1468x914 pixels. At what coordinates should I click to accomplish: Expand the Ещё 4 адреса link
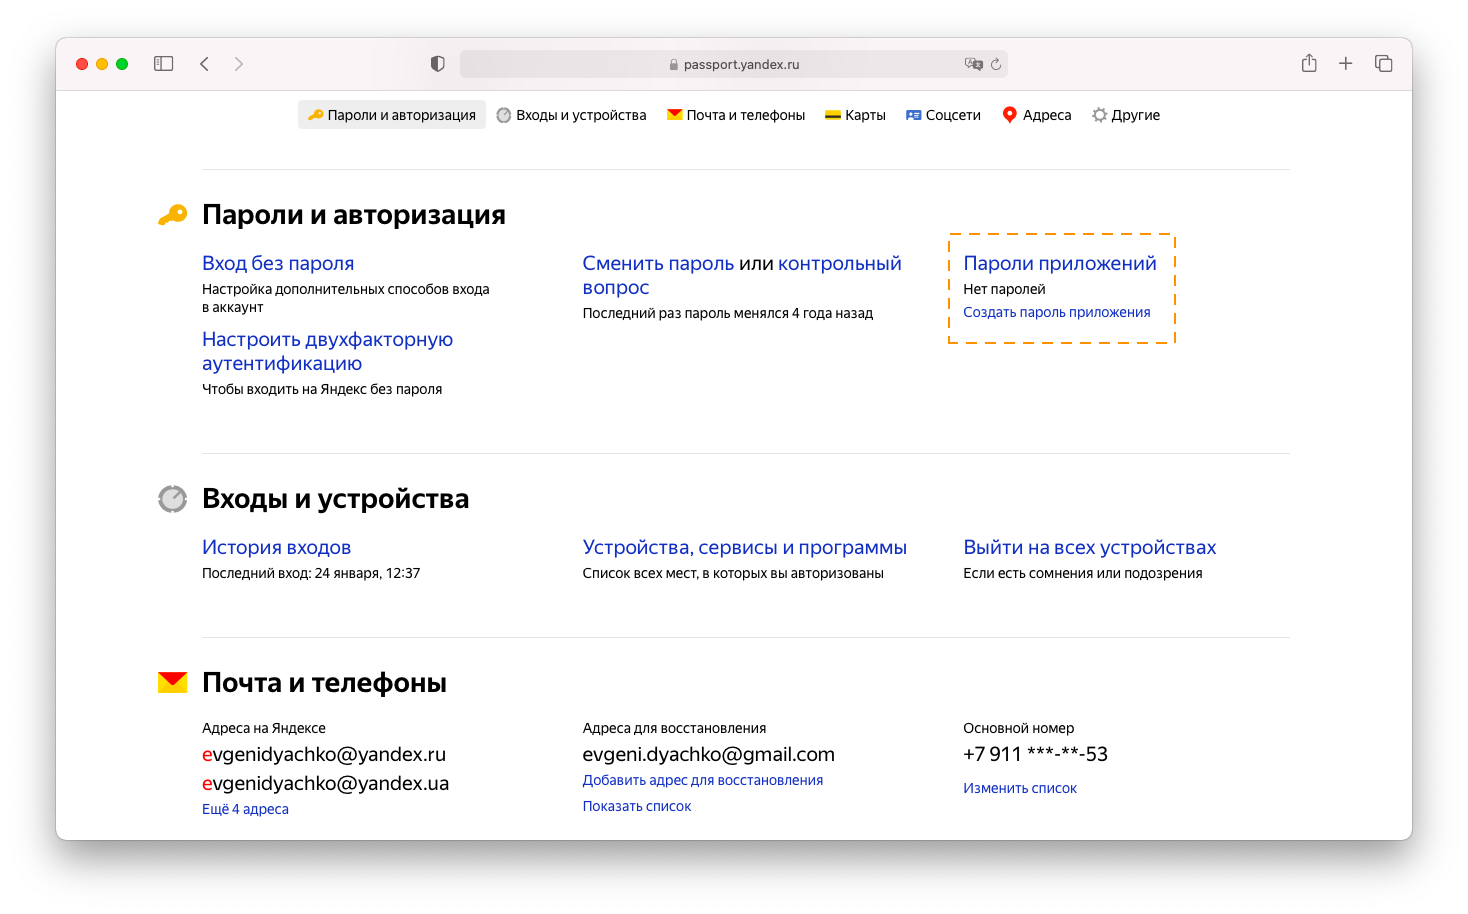(x=245, y=809)
